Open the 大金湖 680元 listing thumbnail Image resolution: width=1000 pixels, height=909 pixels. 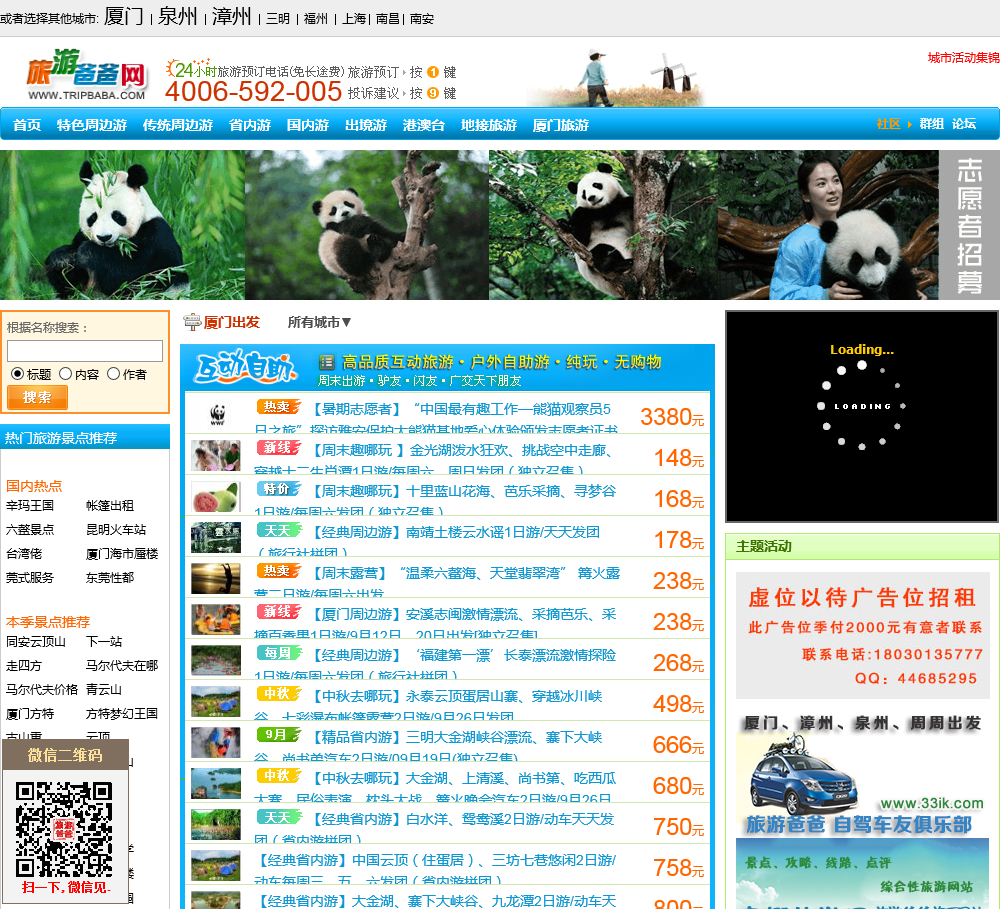[x=216, y=783]
